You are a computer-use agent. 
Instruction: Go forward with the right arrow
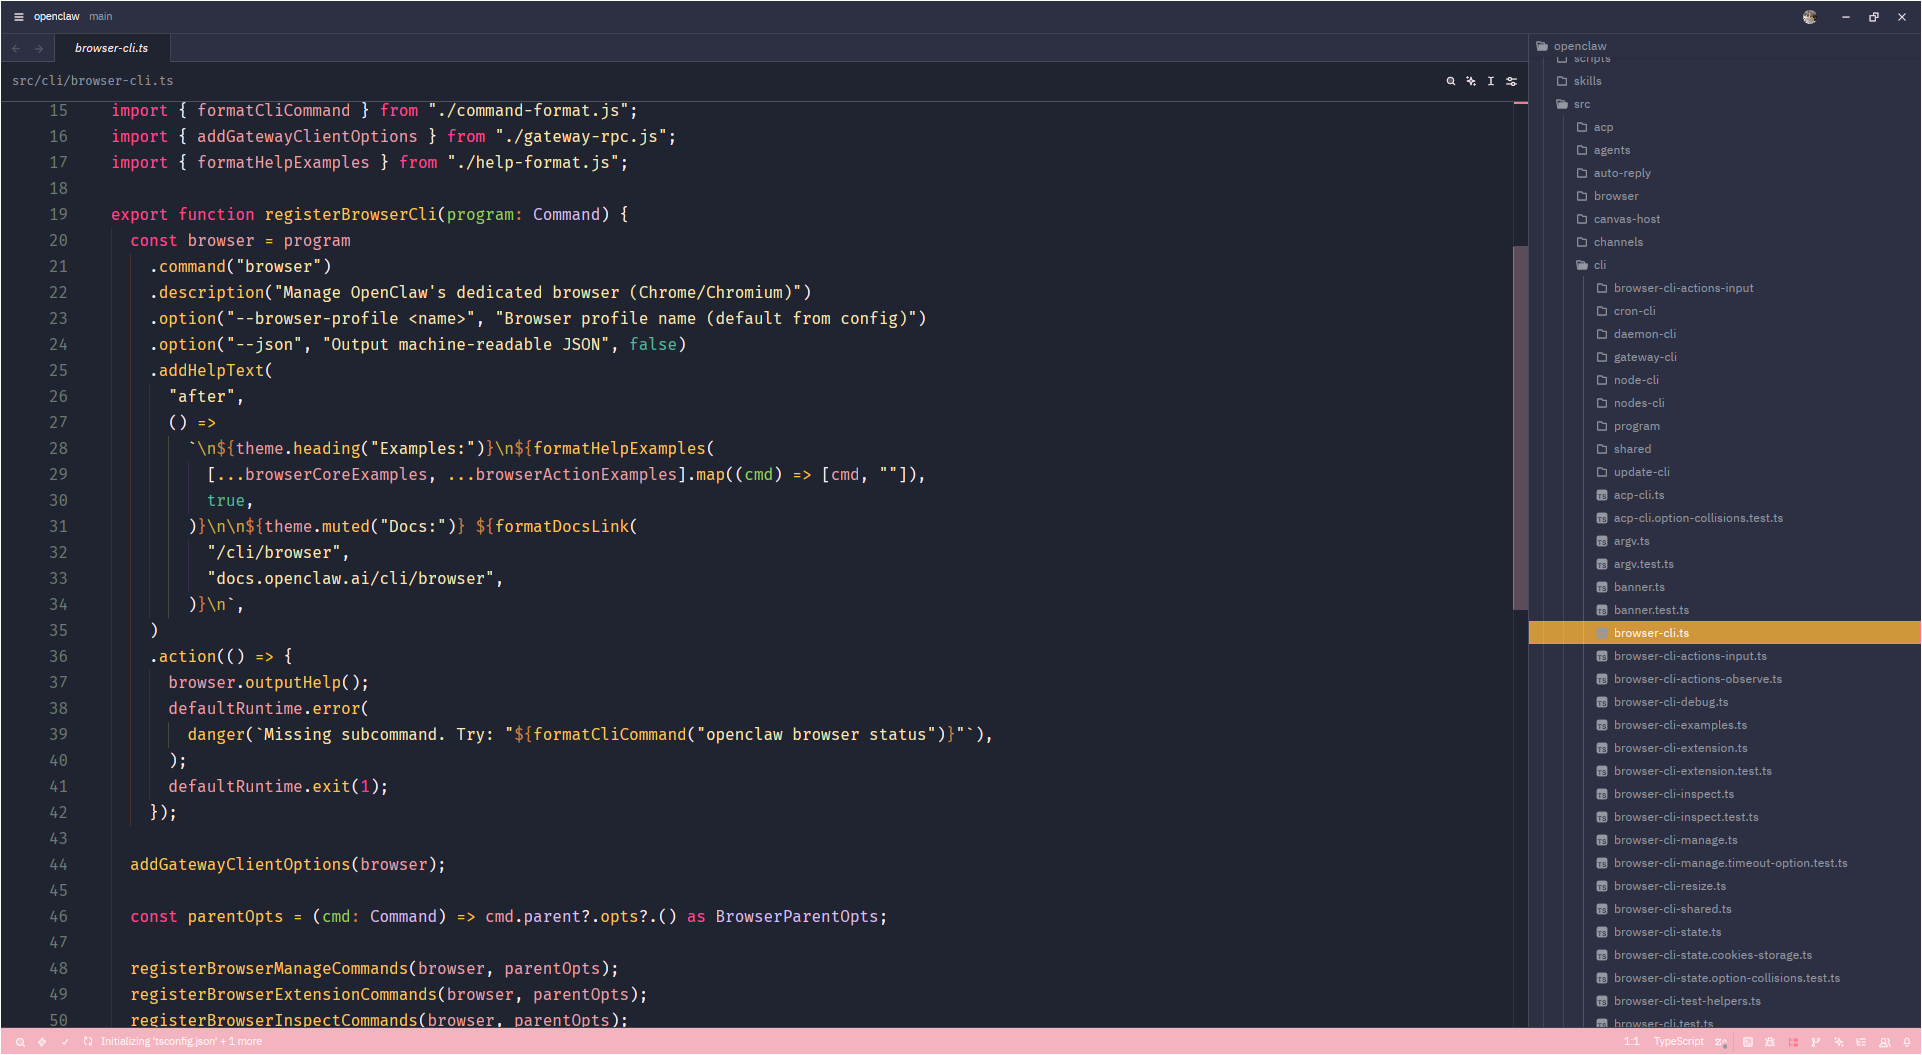(39, 48)
